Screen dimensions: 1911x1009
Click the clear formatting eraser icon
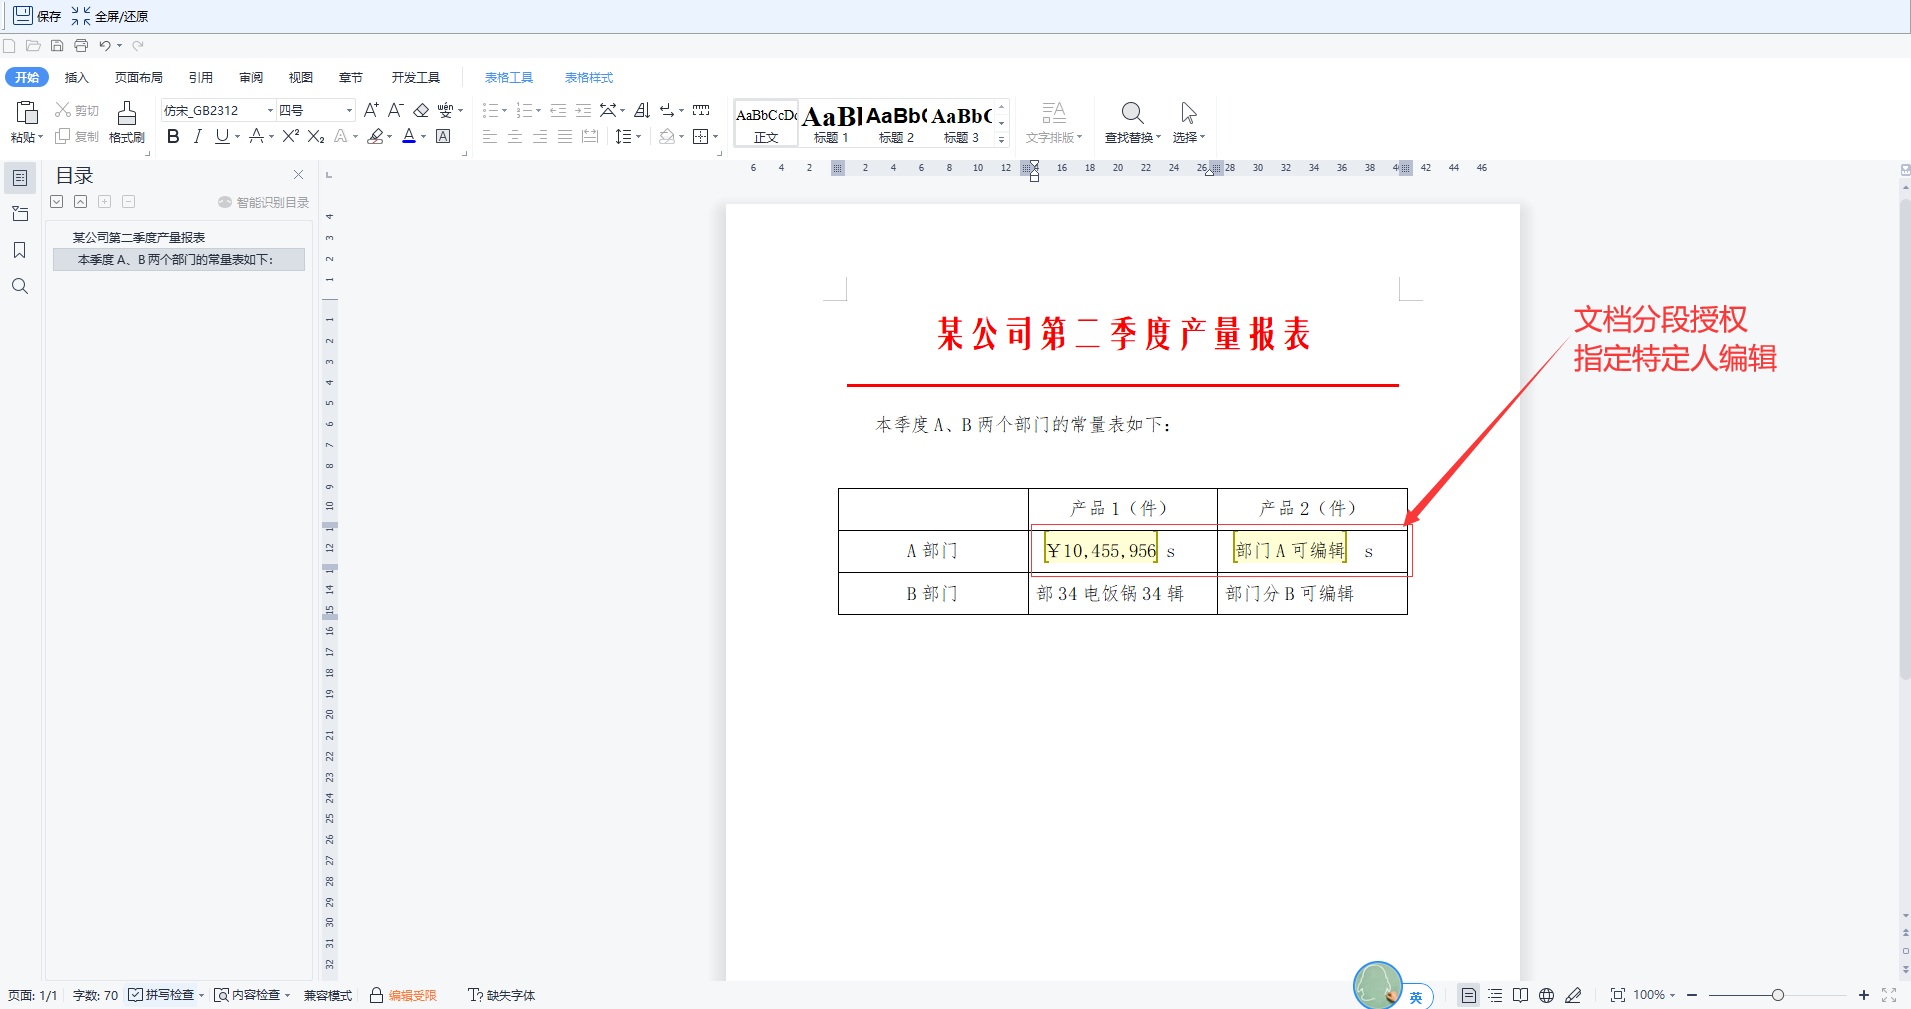421,111
